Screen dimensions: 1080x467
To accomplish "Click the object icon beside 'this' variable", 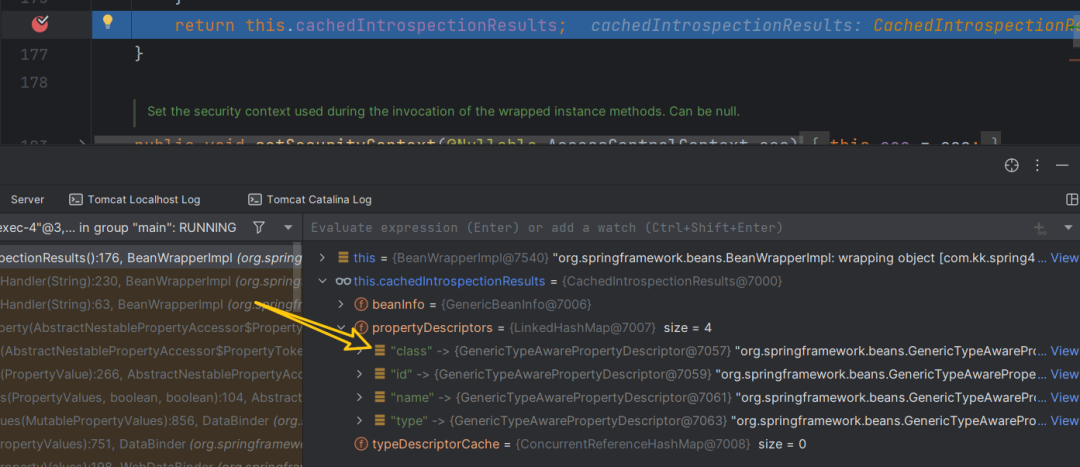I will click(343, 258).
